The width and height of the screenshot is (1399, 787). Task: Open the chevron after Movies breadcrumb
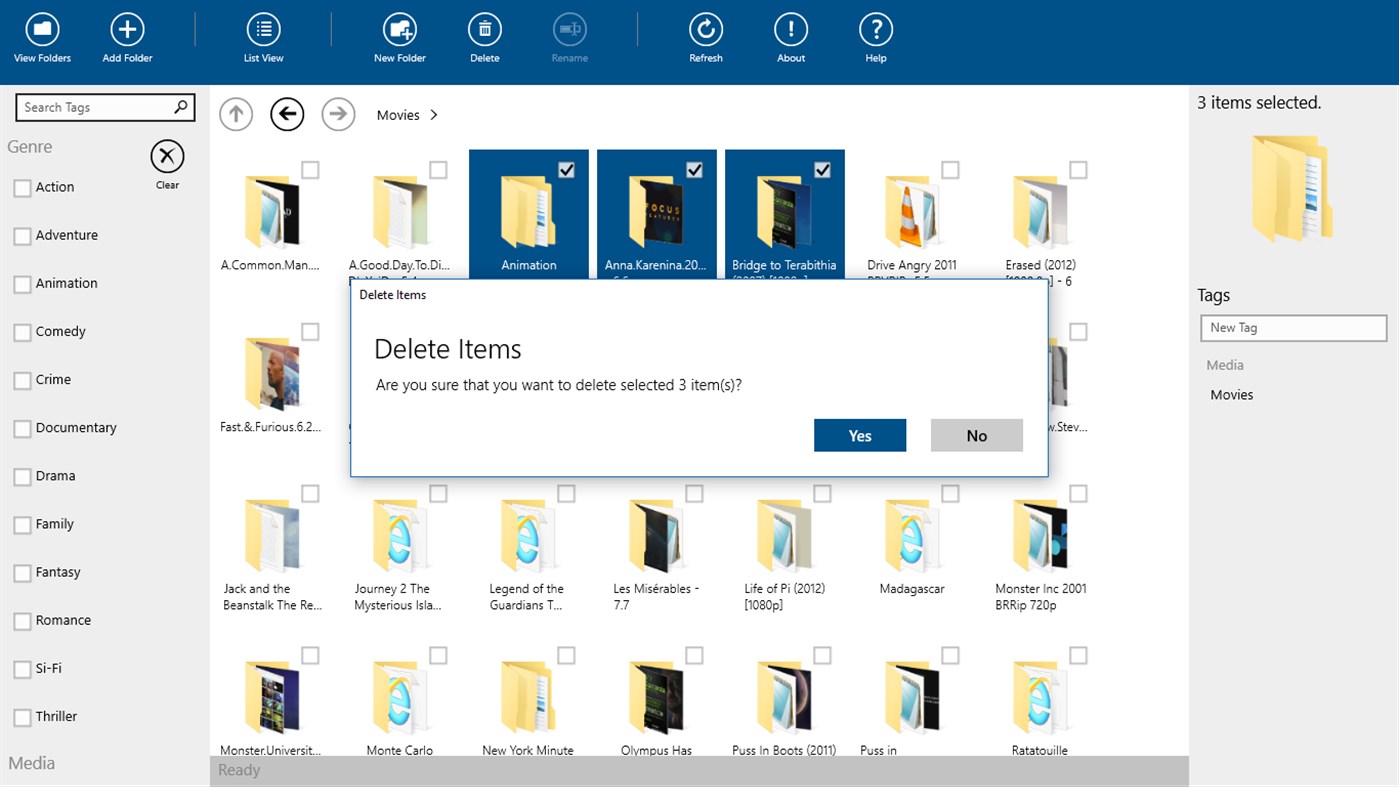(x=433, y=114)
